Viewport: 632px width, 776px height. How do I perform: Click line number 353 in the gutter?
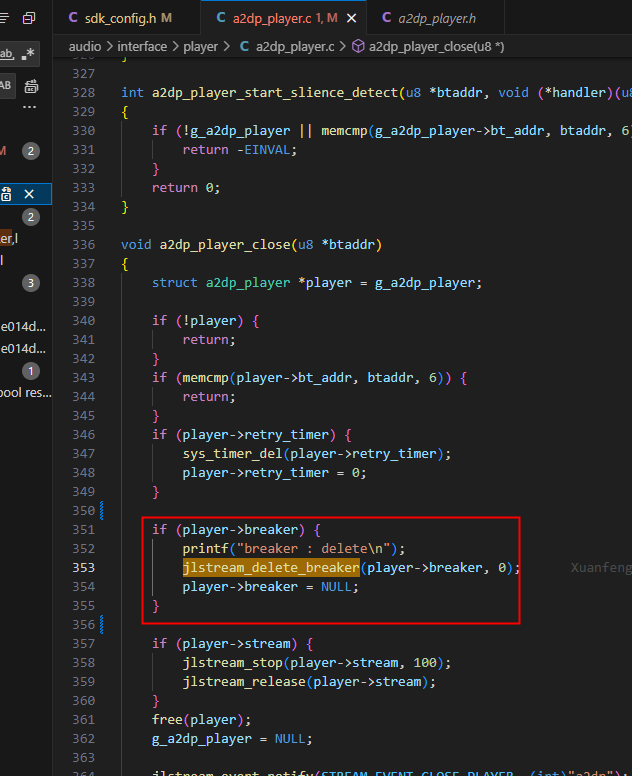(84, 568)
